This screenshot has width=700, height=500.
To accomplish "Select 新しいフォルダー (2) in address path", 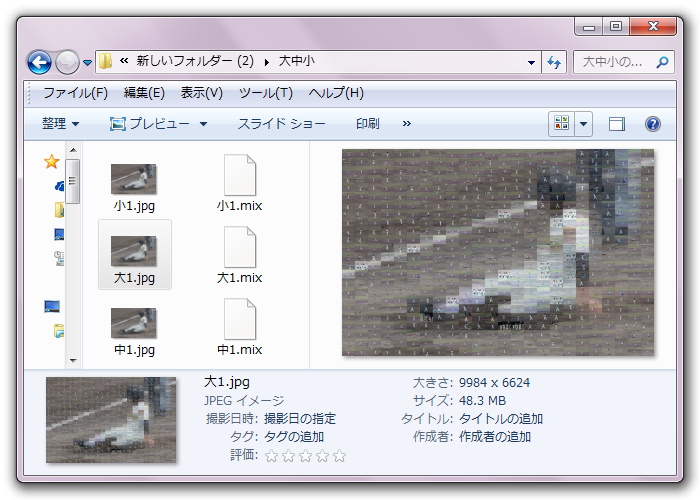I will click(x=195, y=61).
